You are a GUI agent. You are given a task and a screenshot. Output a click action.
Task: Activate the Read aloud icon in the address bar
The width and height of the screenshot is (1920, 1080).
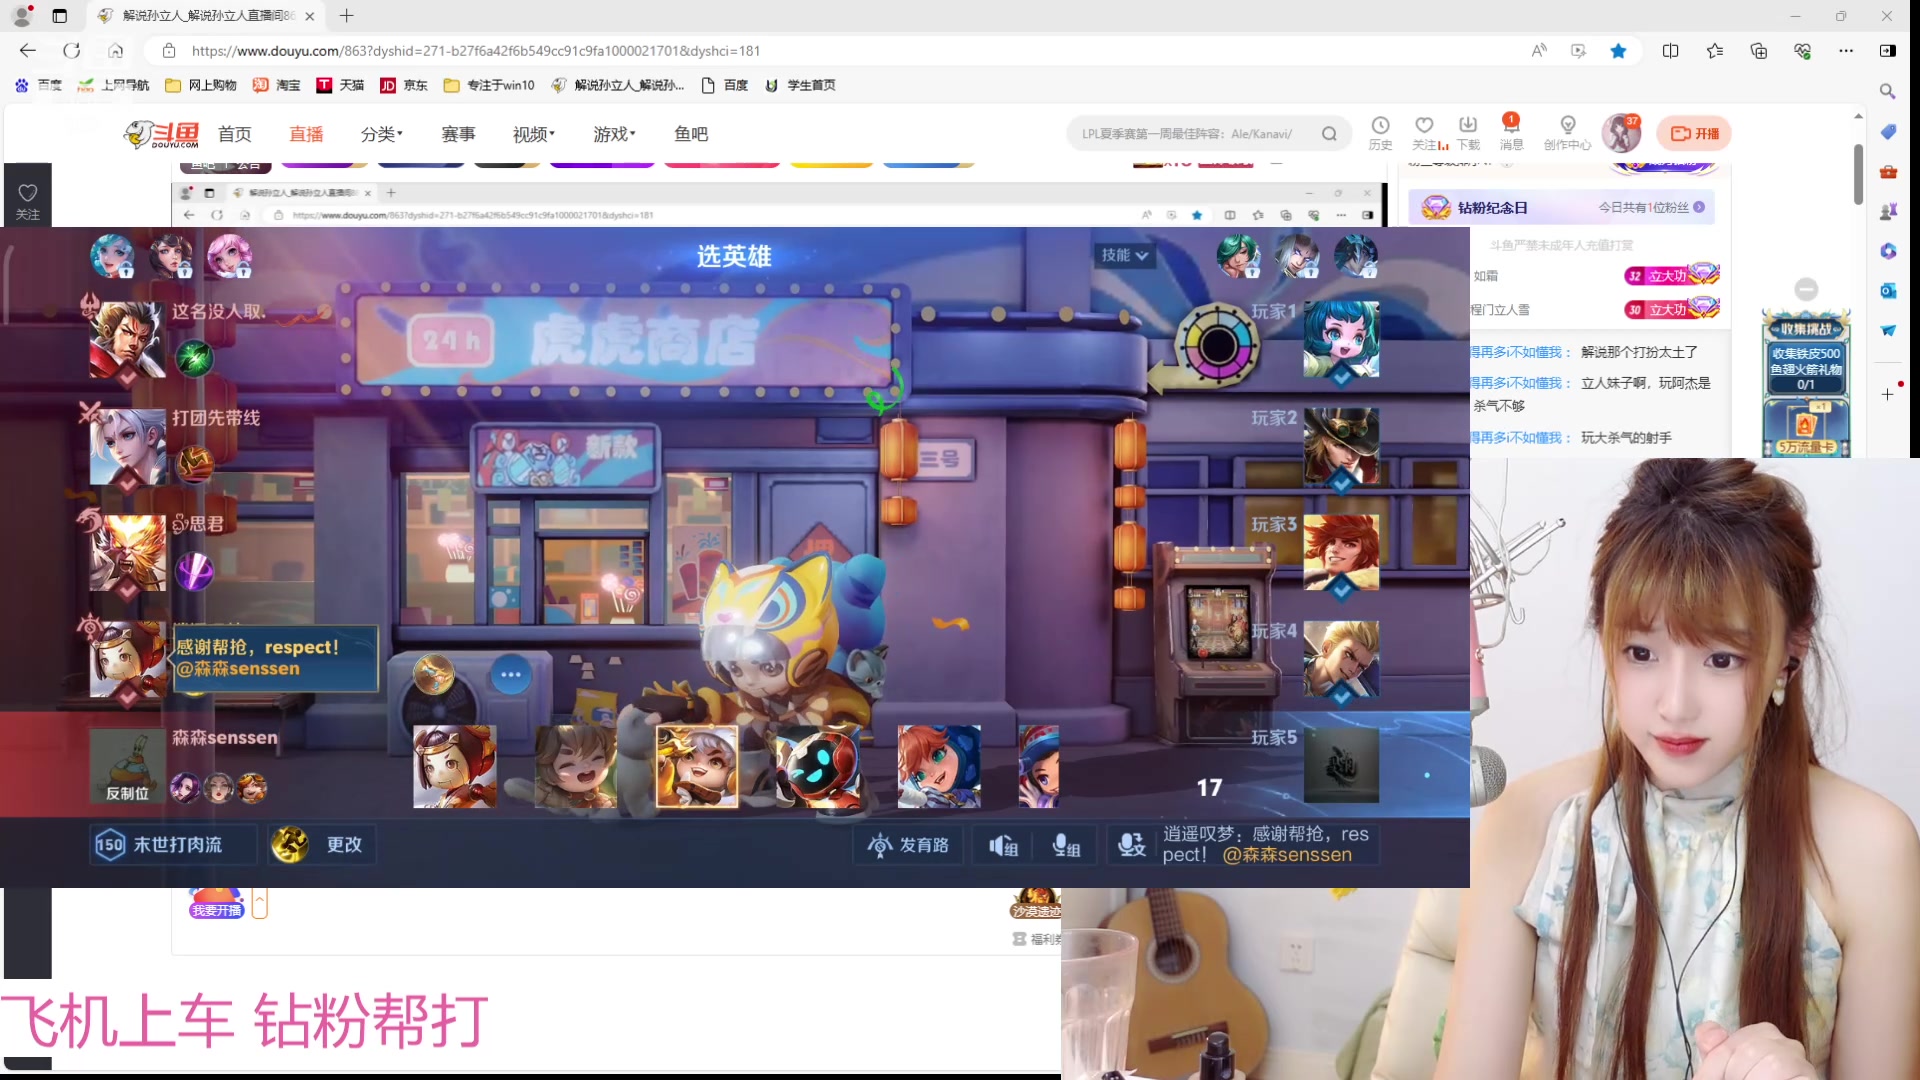click(x=1539, y=51)
